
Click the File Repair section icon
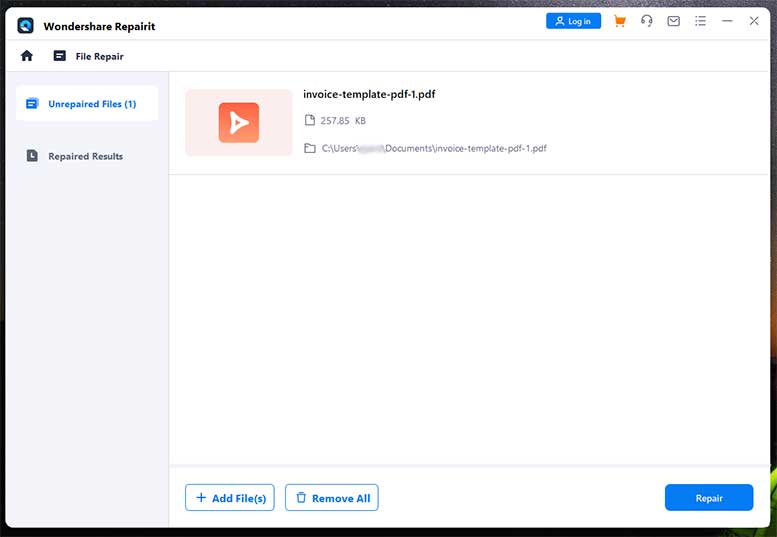59,55
